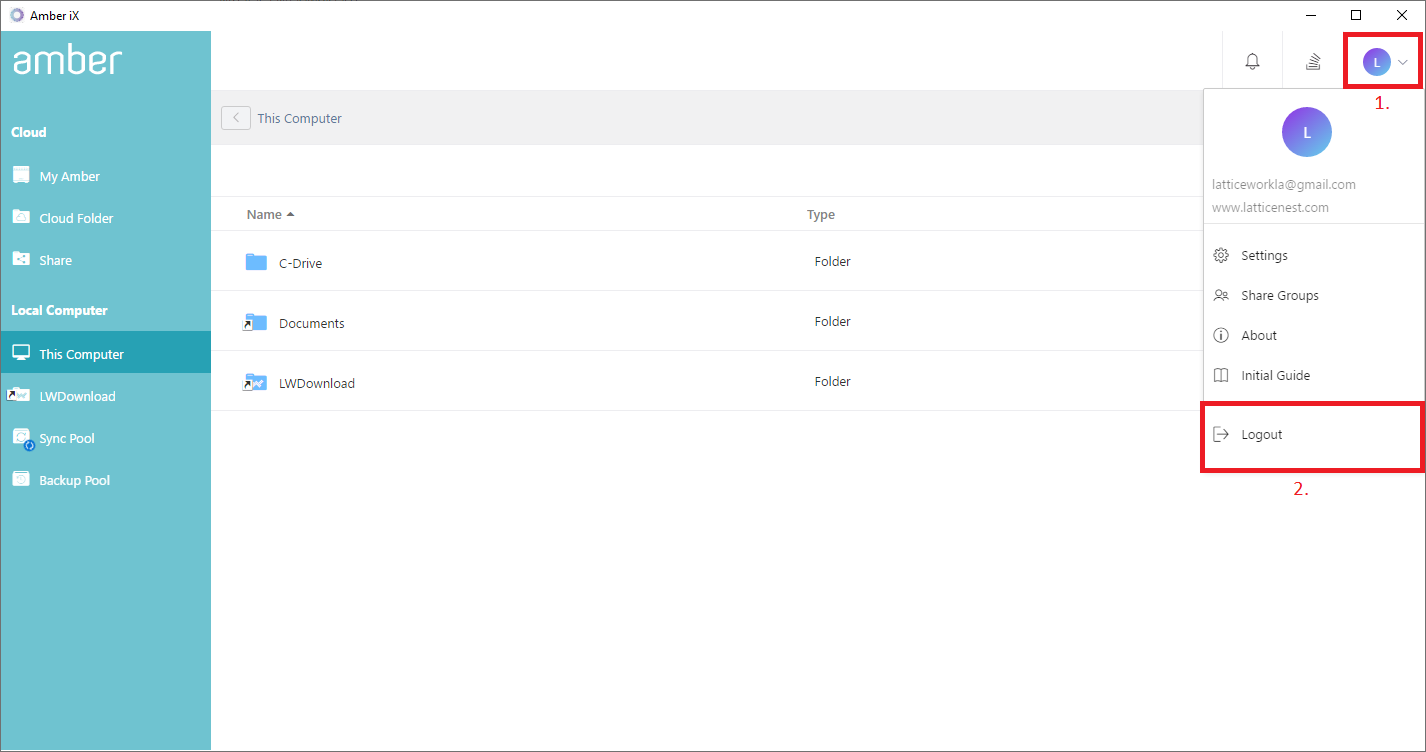Select the latticeworkla@gmail.com account email

tap(1284, 184)
